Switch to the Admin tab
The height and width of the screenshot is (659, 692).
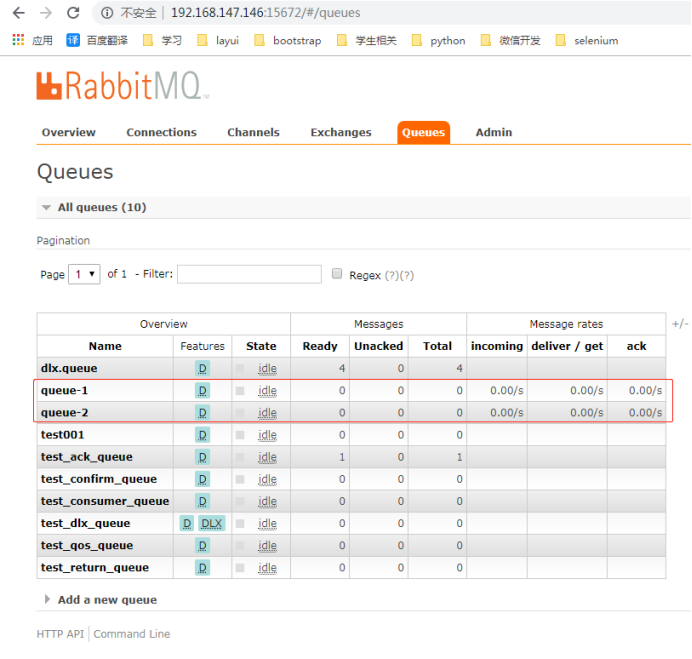point(494,132)
